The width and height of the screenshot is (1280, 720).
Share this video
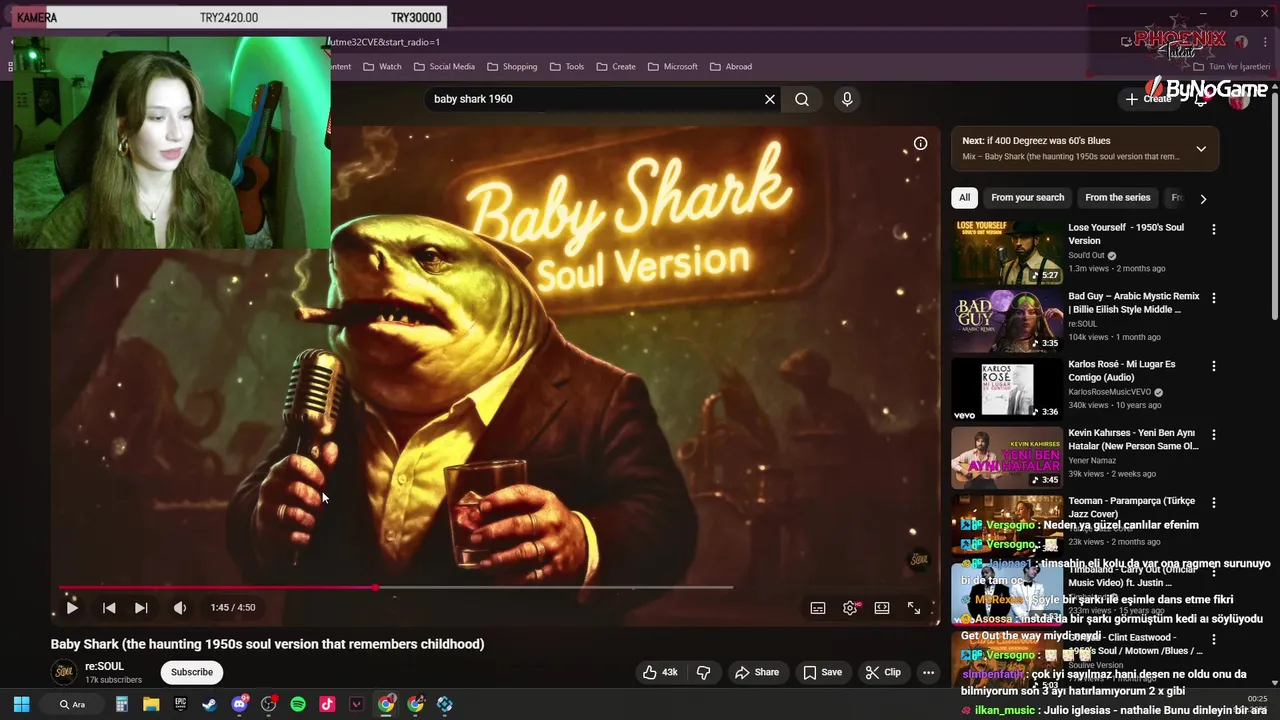coord(757,672)
